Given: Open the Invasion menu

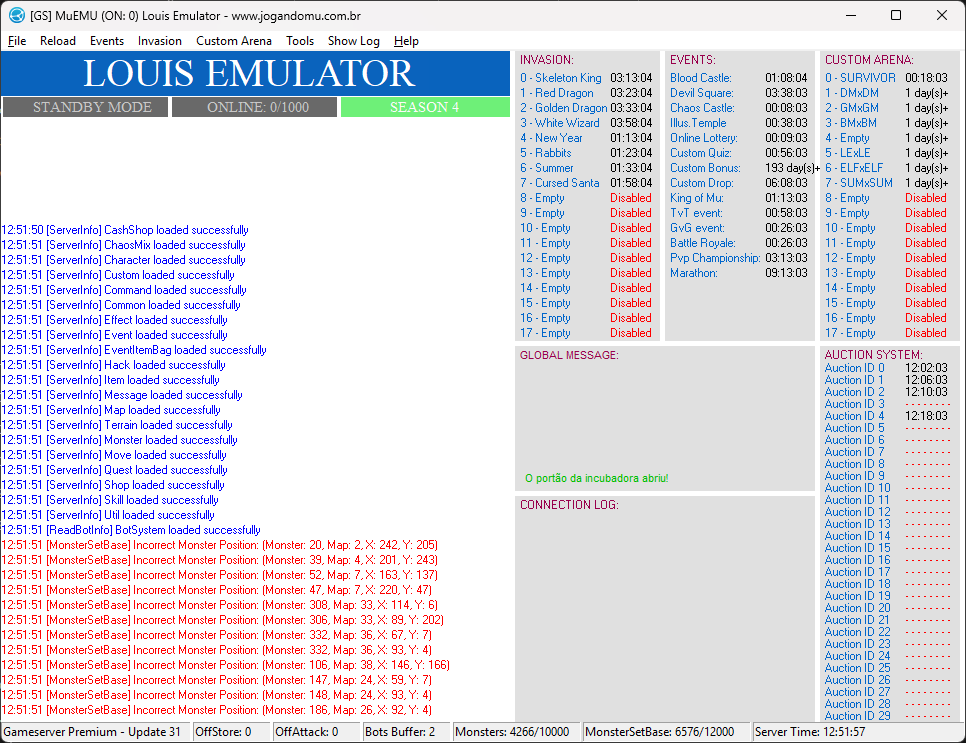Looking at the screenshot, I should (160, 41).
